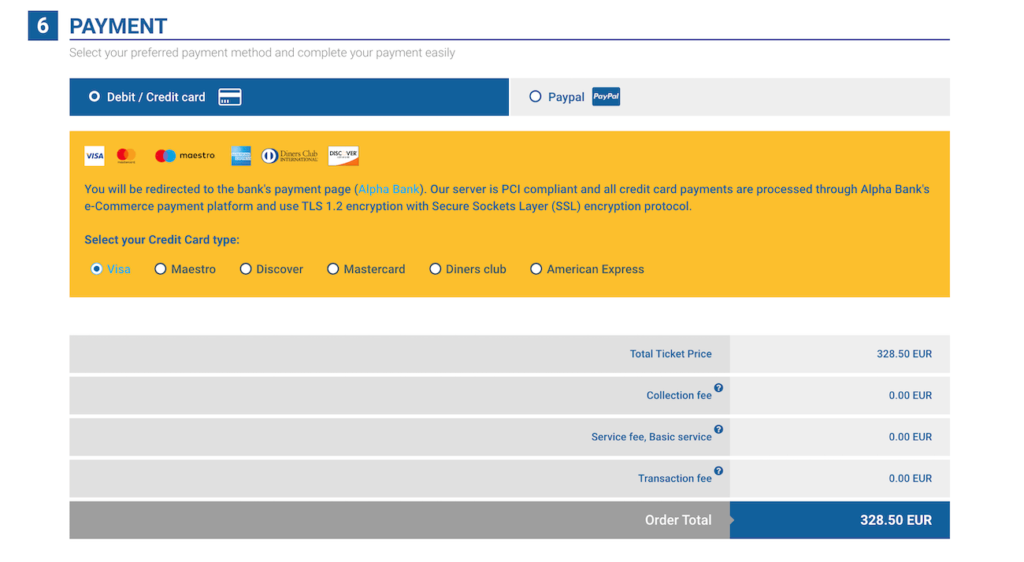The height and width of the screenshot is (562, 1024).
Task: Choose Mastercard as credit card type
Action: pos(333,269)
